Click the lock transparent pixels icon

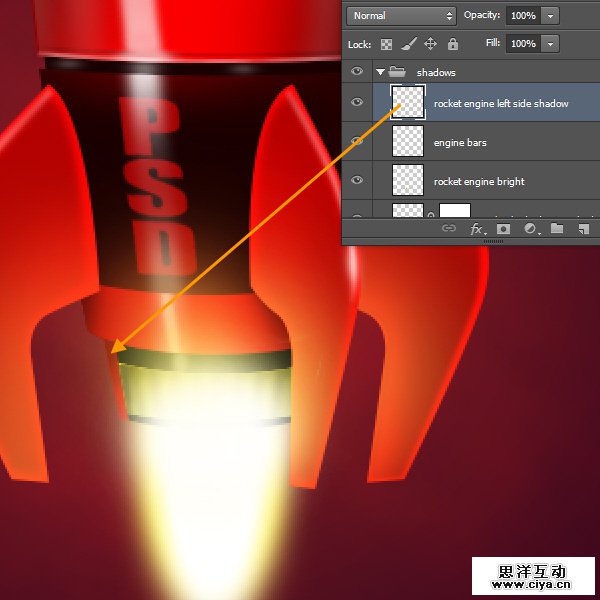(387, 44)
